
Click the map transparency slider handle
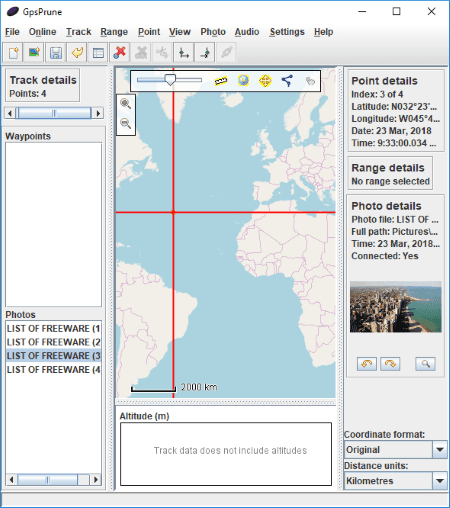(x=170, y=80)
